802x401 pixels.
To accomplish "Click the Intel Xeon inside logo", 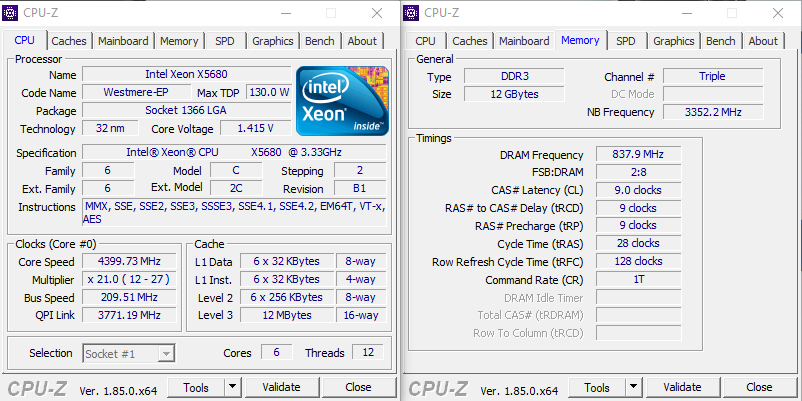I will (342, 100).
